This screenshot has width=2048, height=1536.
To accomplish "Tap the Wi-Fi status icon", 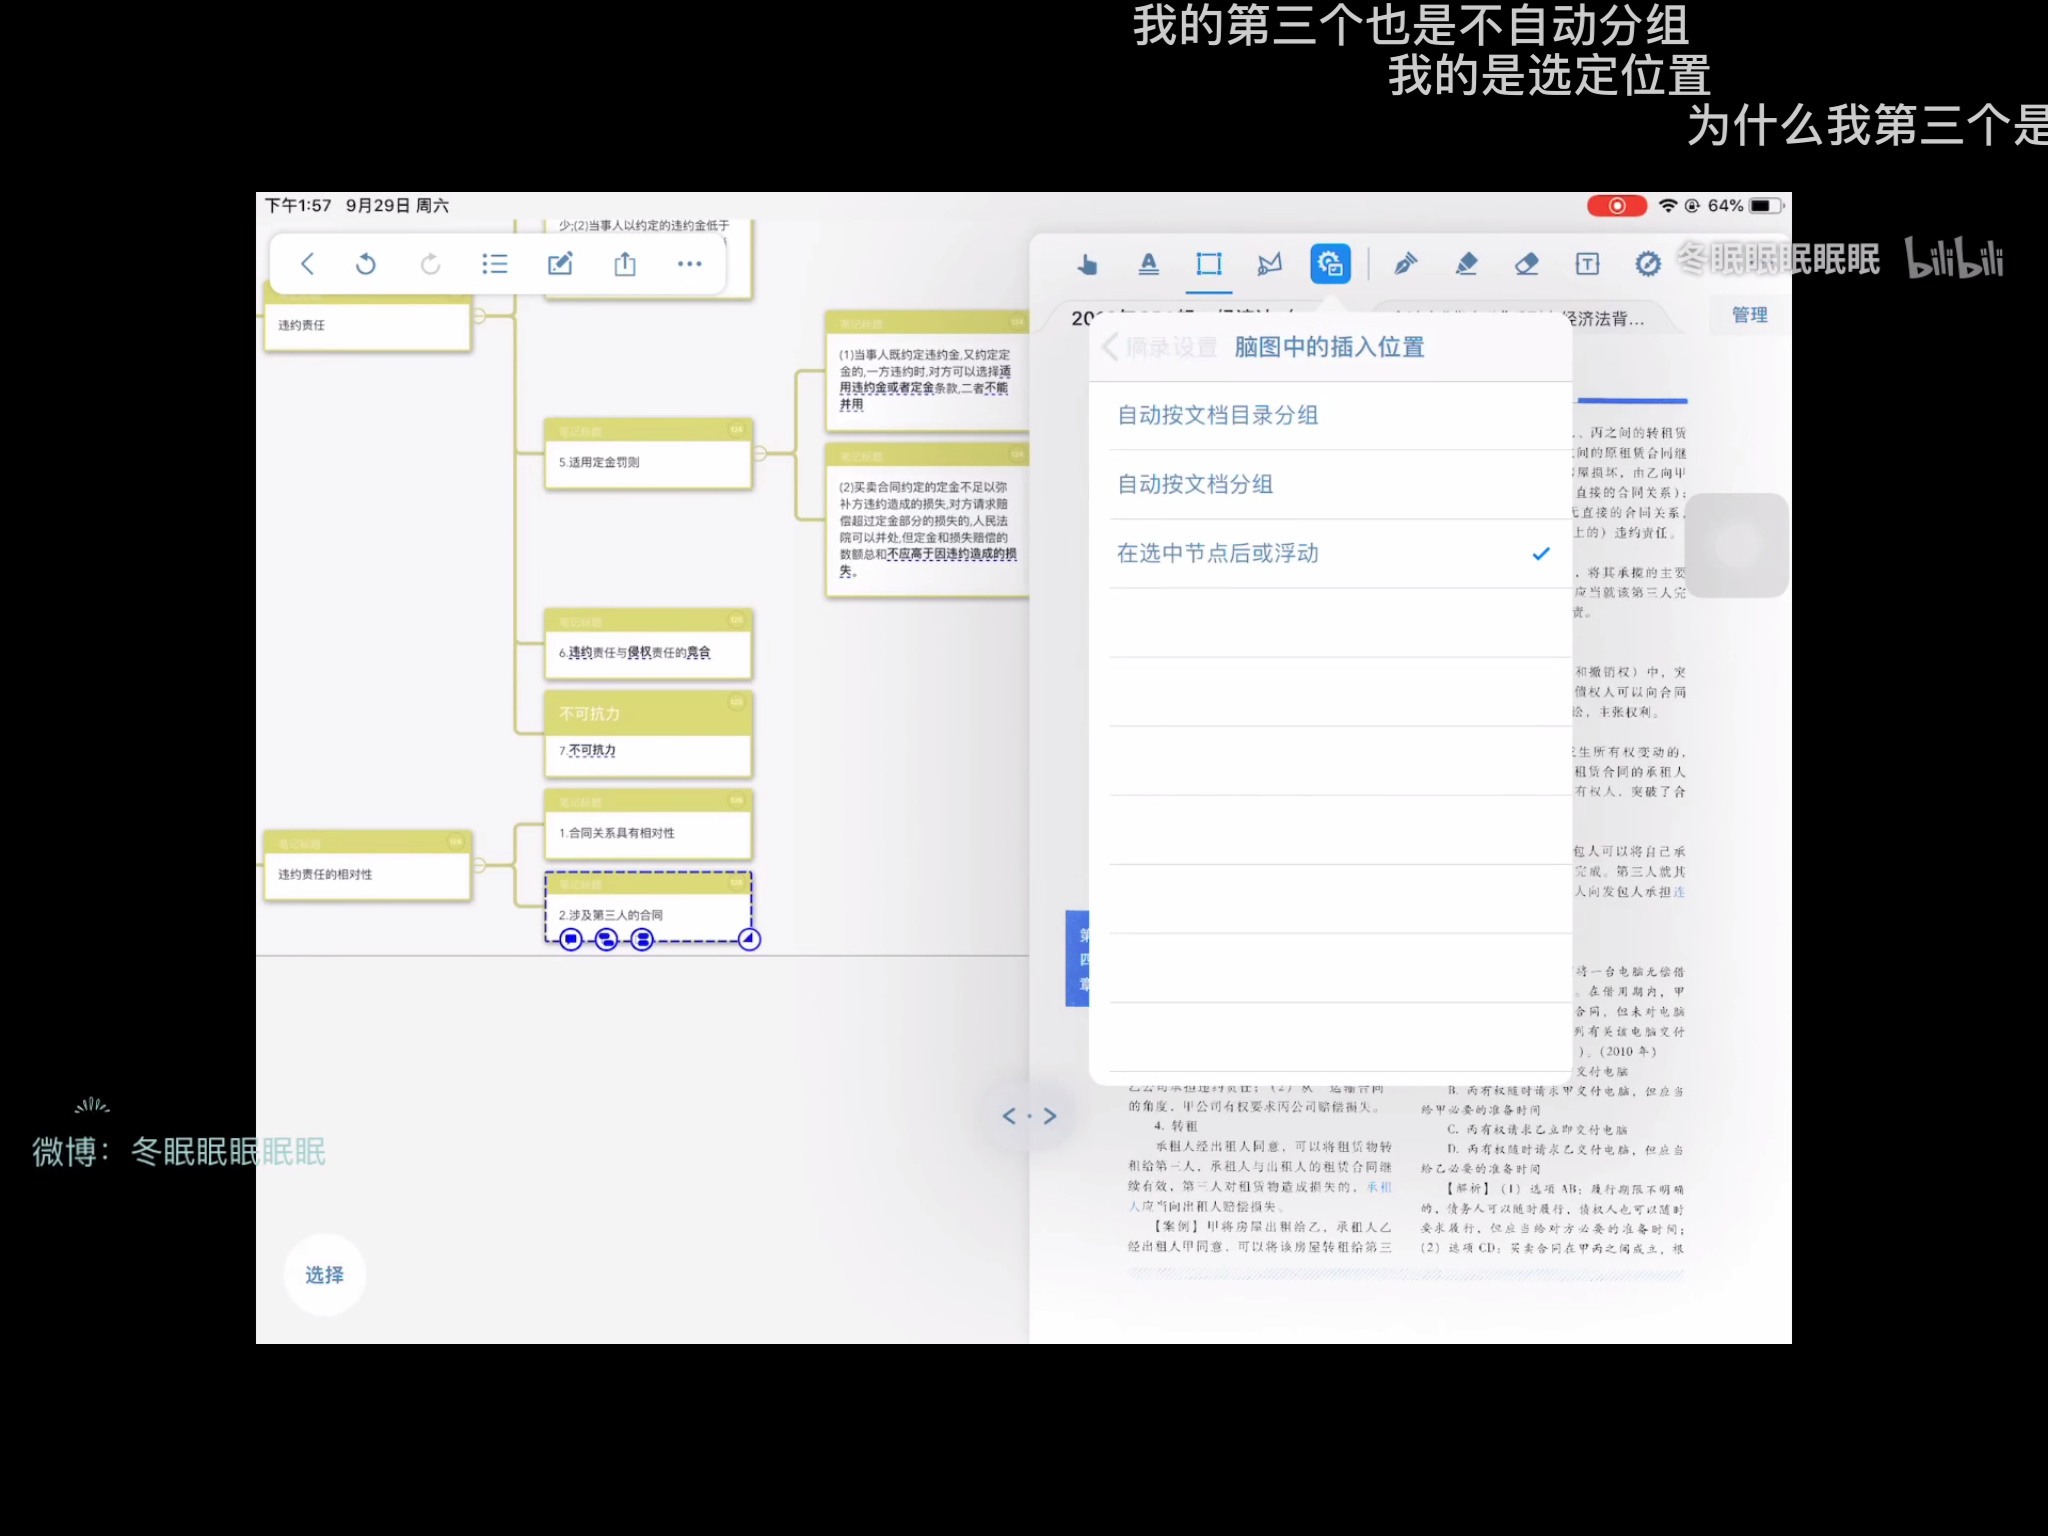I will tap(1668, 206).
